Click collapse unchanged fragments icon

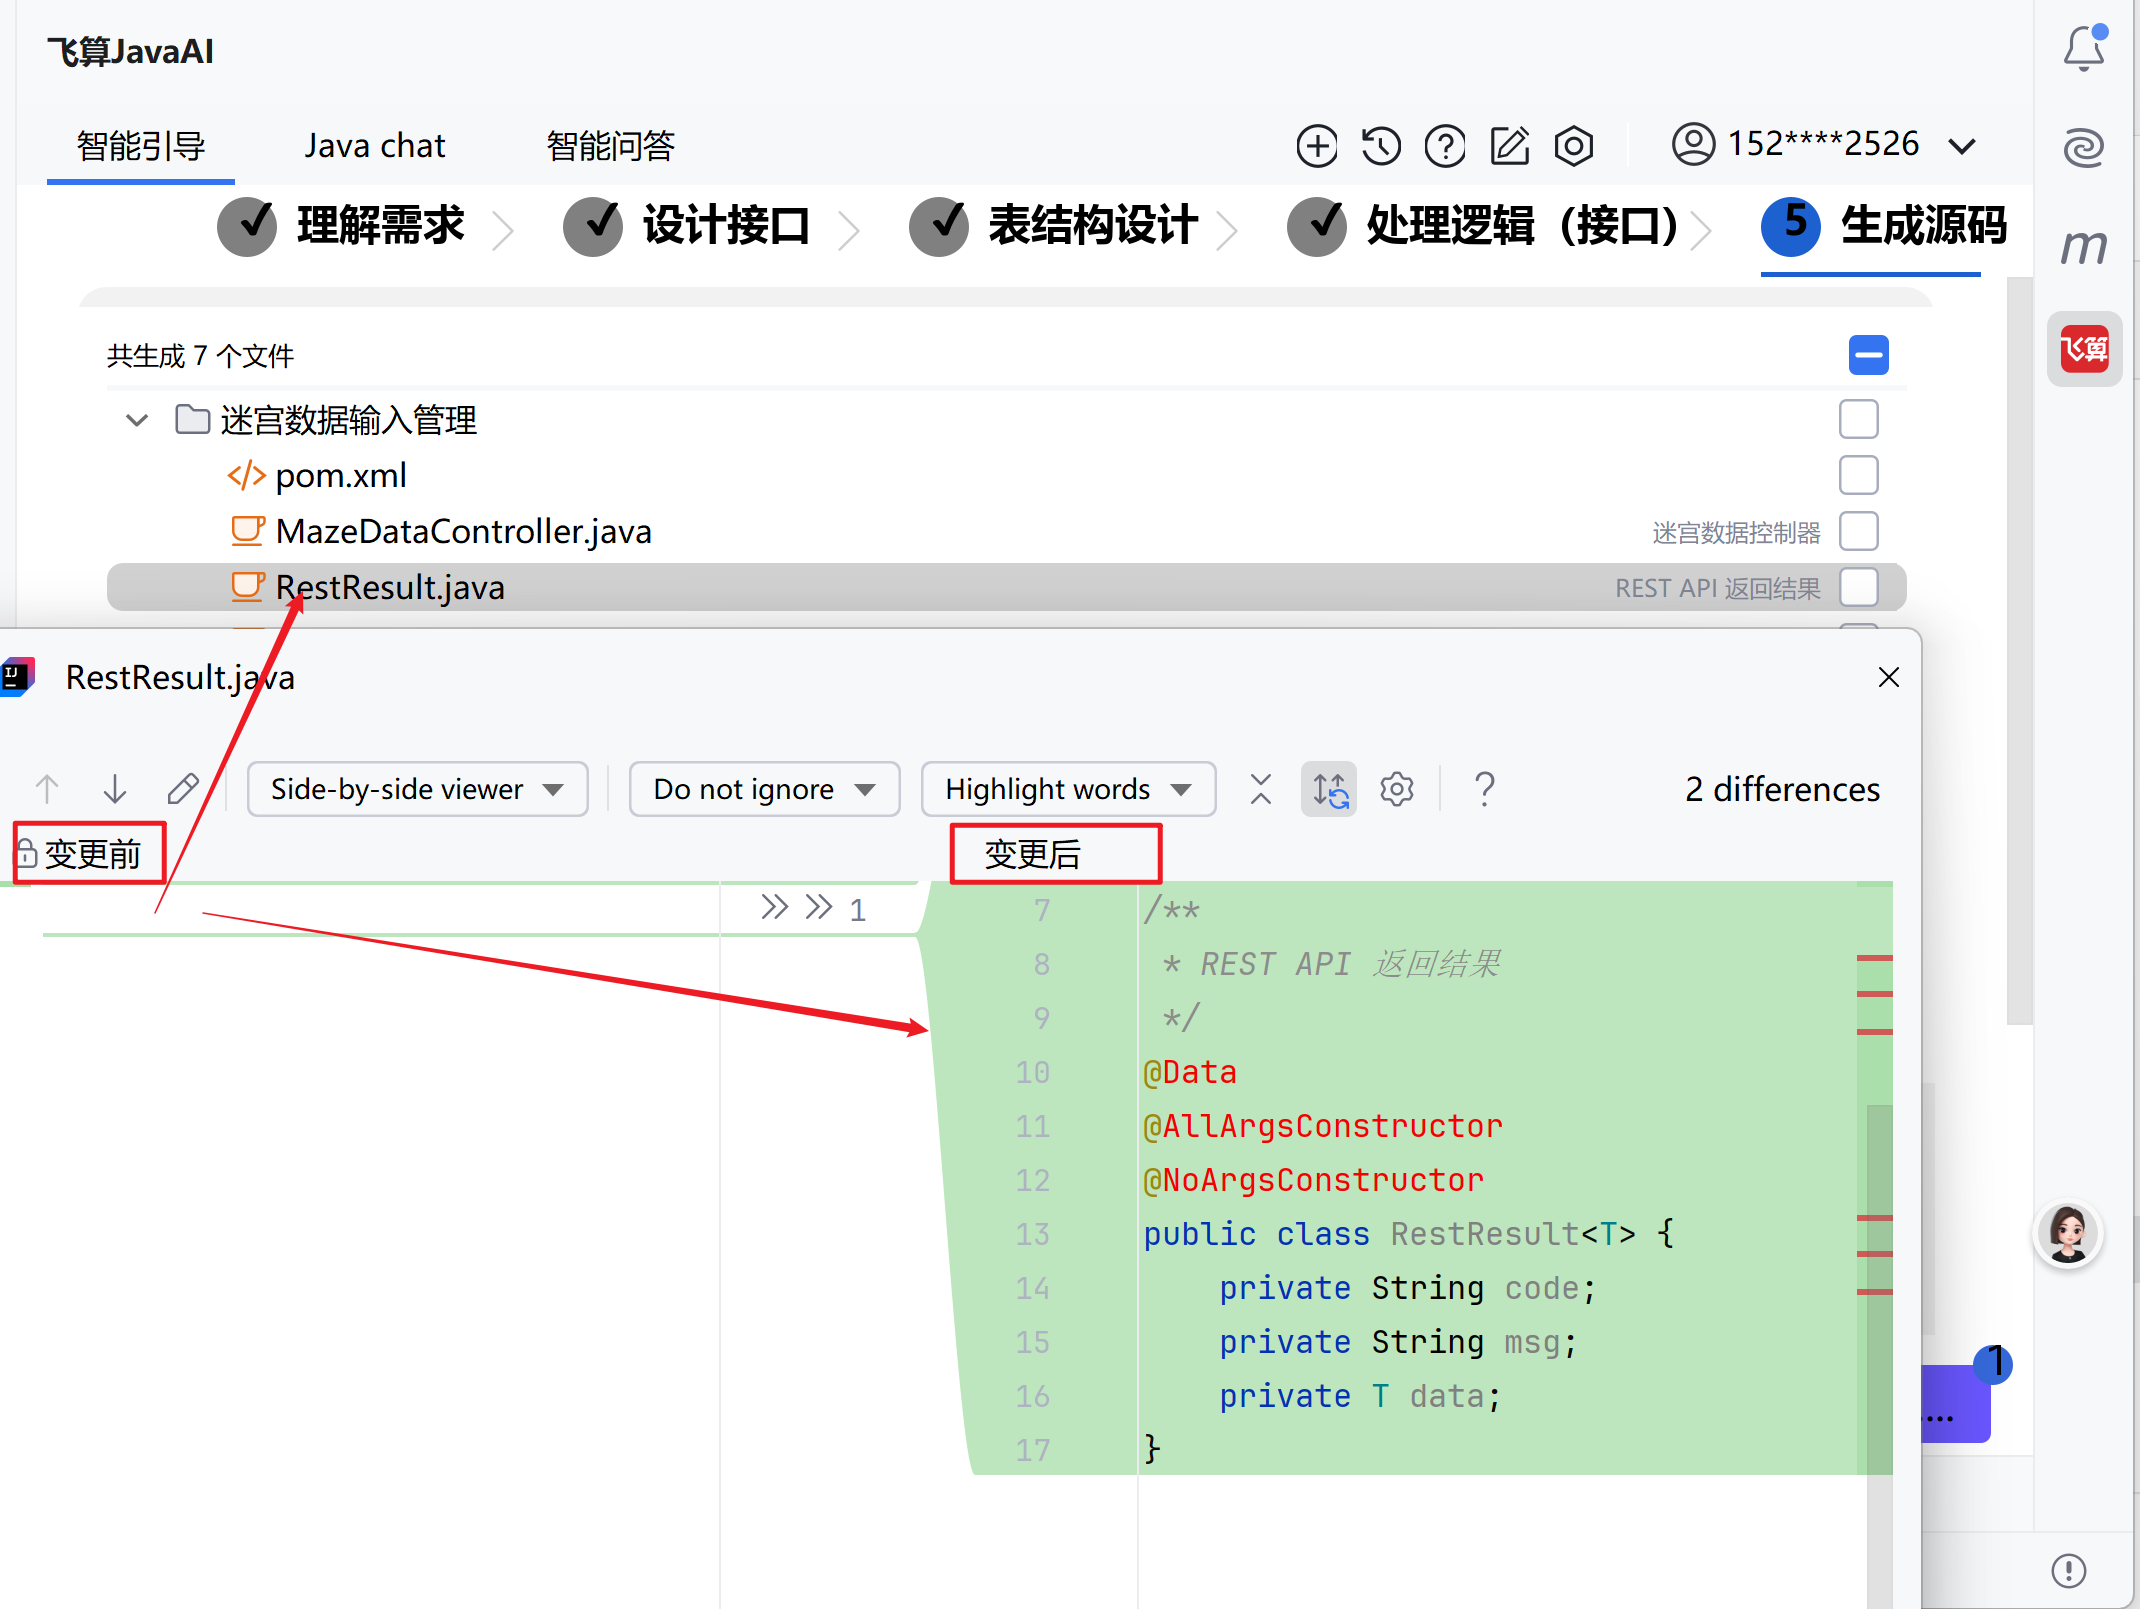point(1261,789)
